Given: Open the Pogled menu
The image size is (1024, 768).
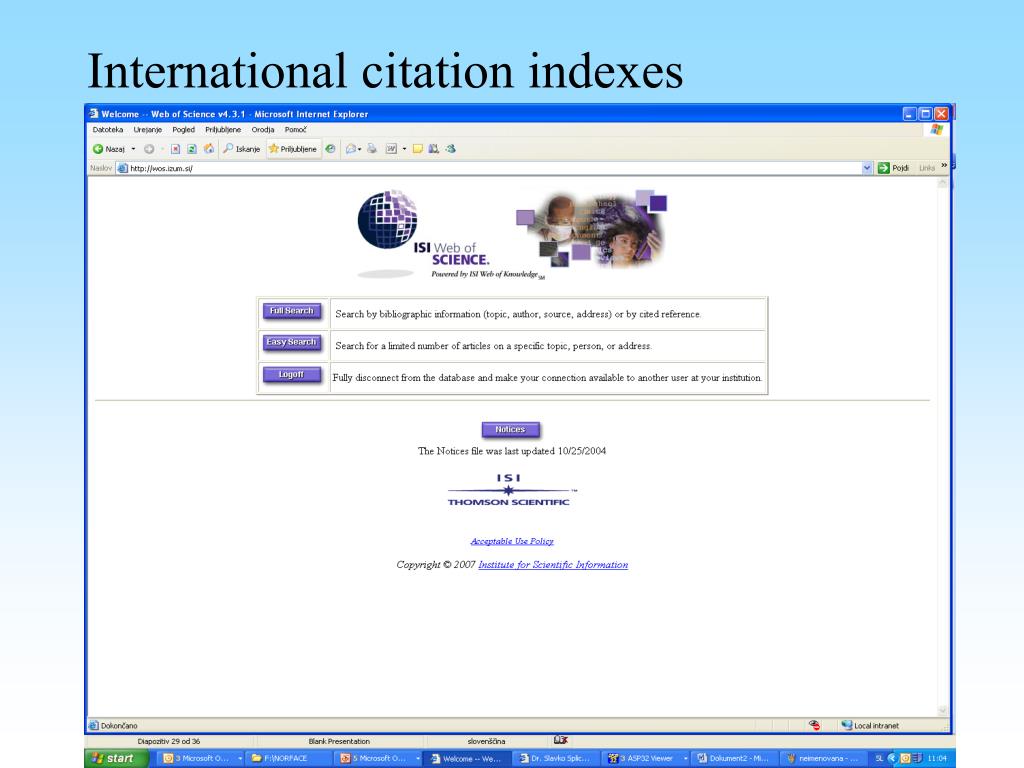Looking at the screenshot, I should click(184, 130).
